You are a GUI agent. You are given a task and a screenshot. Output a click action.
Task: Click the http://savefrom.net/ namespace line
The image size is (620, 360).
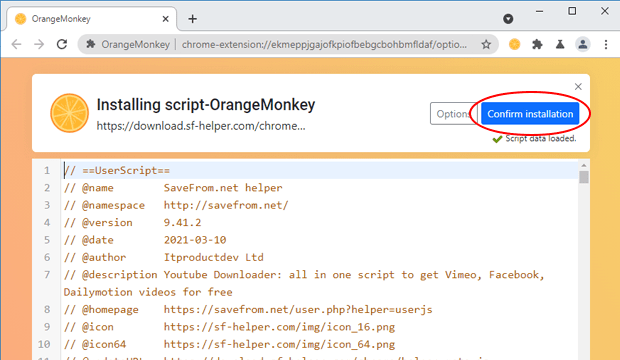click(176, 205)
